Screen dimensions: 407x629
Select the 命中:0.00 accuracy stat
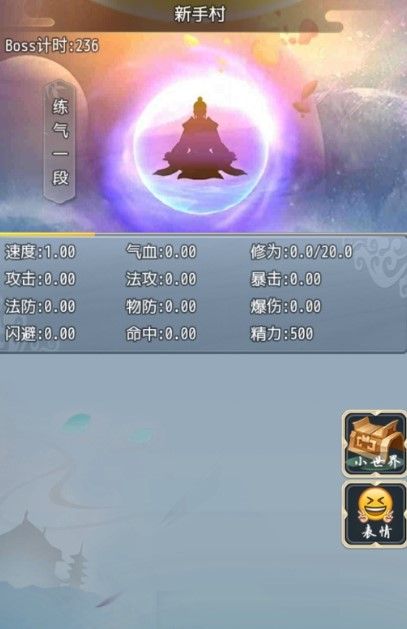pyautogui.click(x=161, y=334)
